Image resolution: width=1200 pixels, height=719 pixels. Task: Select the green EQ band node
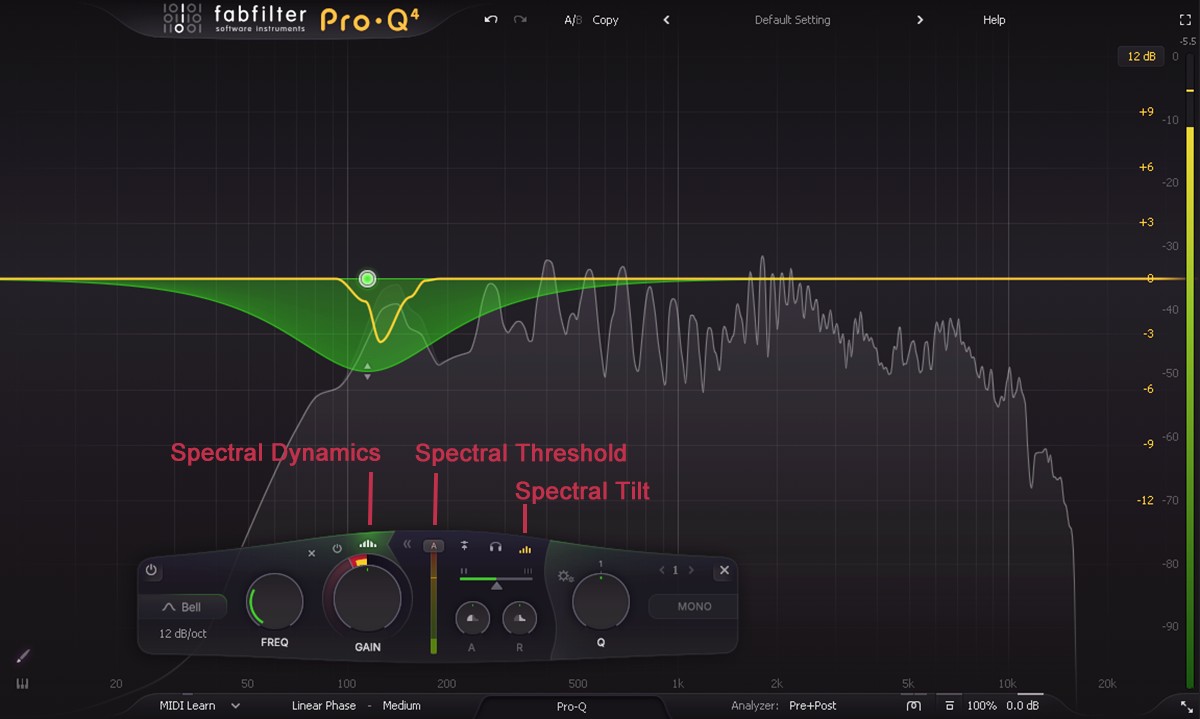367,279
